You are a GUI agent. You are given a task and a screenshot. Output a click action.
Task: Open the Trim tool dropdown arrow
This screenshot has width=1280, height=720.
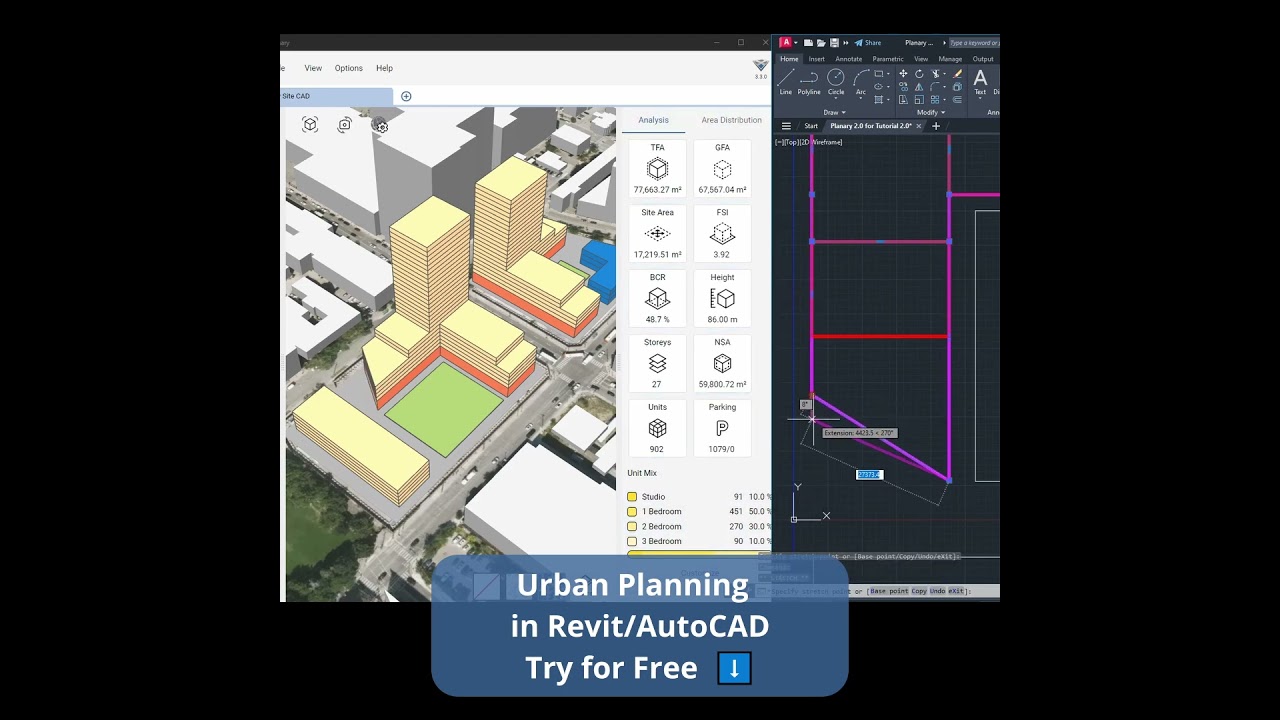click(944, 73)
